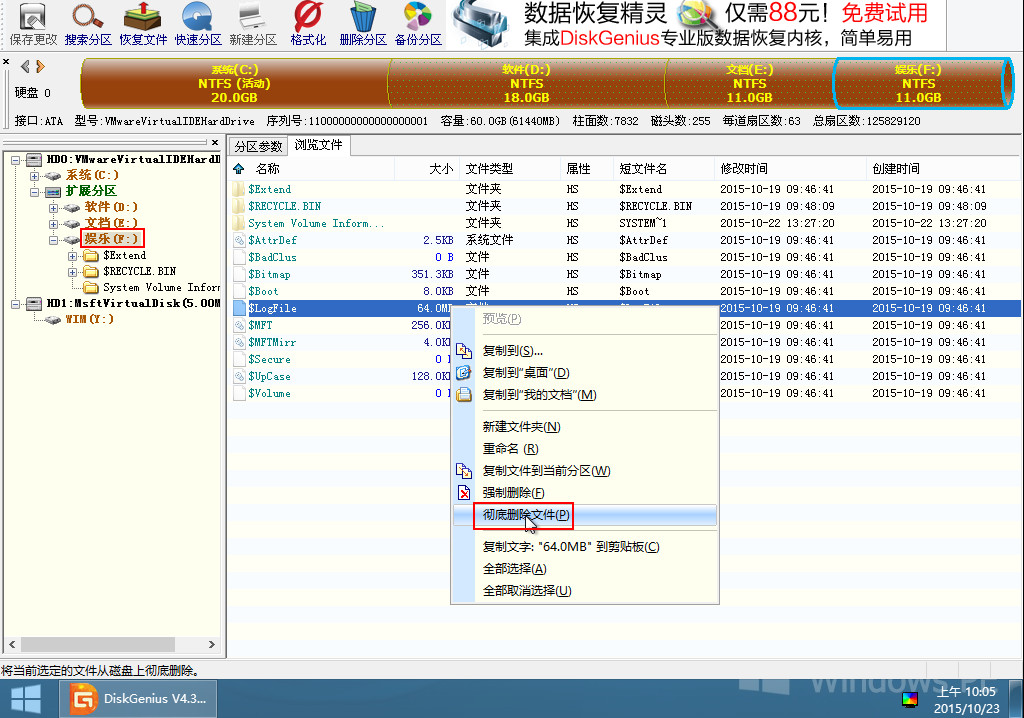This screenshot has width=1024, height=718.
Task: Click 彻底删除文件(P) in context menu
Action: (586, 515)
